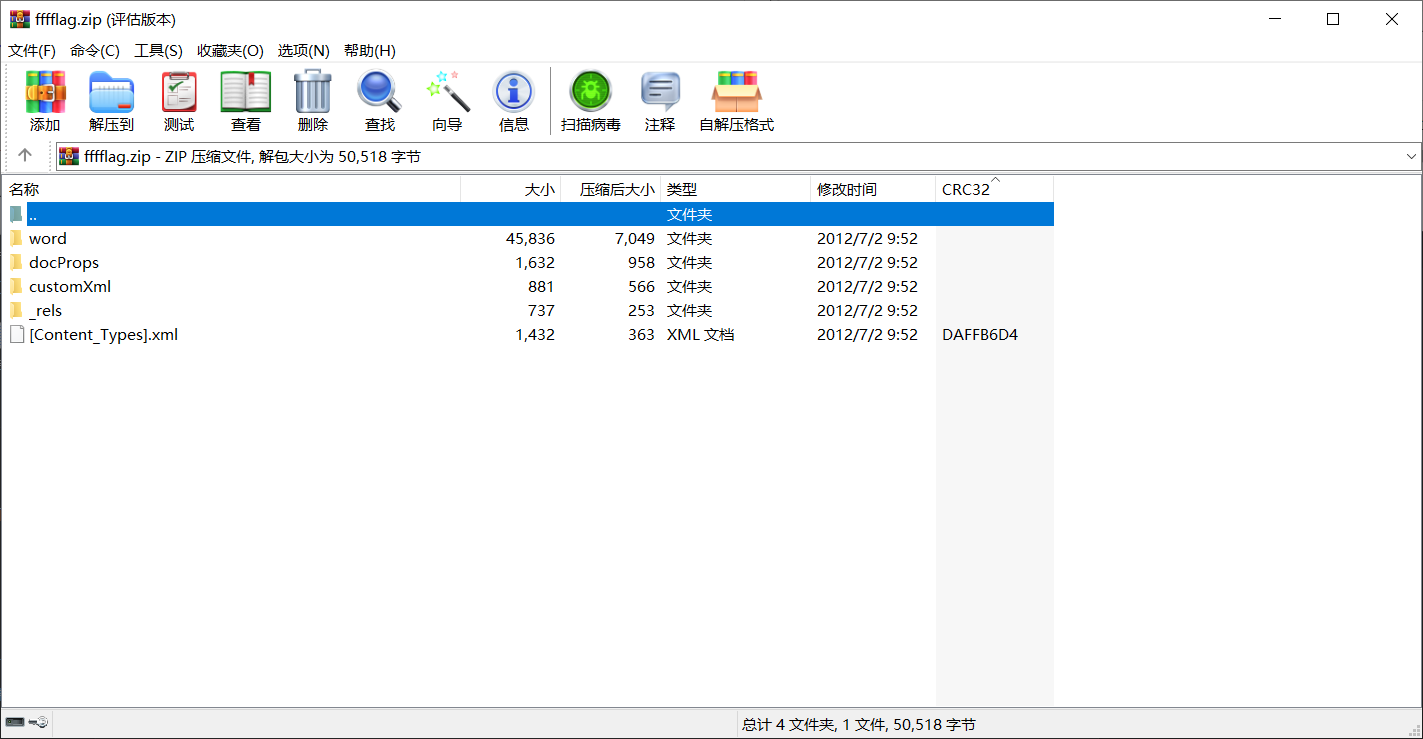Open the 命令(C) menu
The height and width of the screenshot is (739, 1423).
[95, 51]
